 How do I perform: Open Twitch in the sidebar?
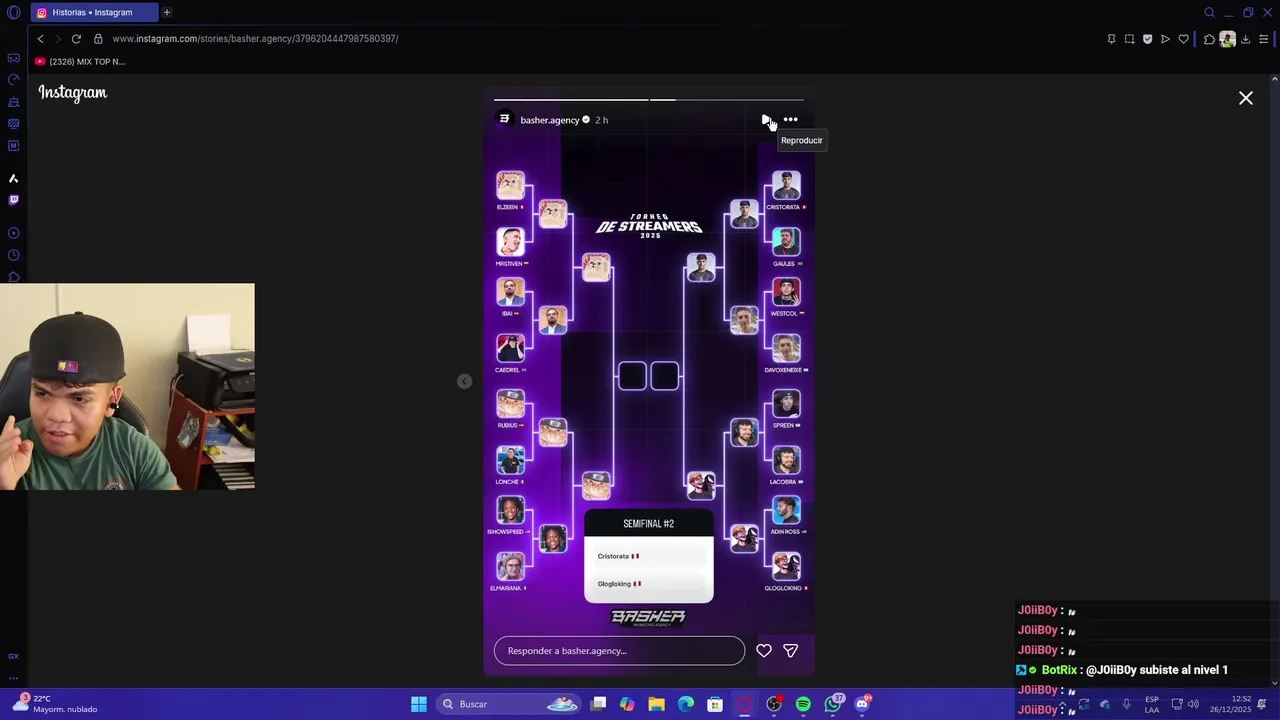[x=13, y=200]
